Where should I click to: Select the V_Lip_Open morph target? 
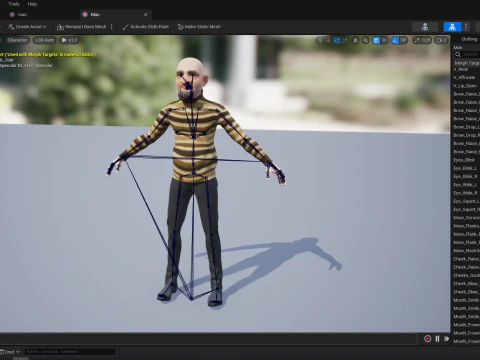(x=466, y=86)
